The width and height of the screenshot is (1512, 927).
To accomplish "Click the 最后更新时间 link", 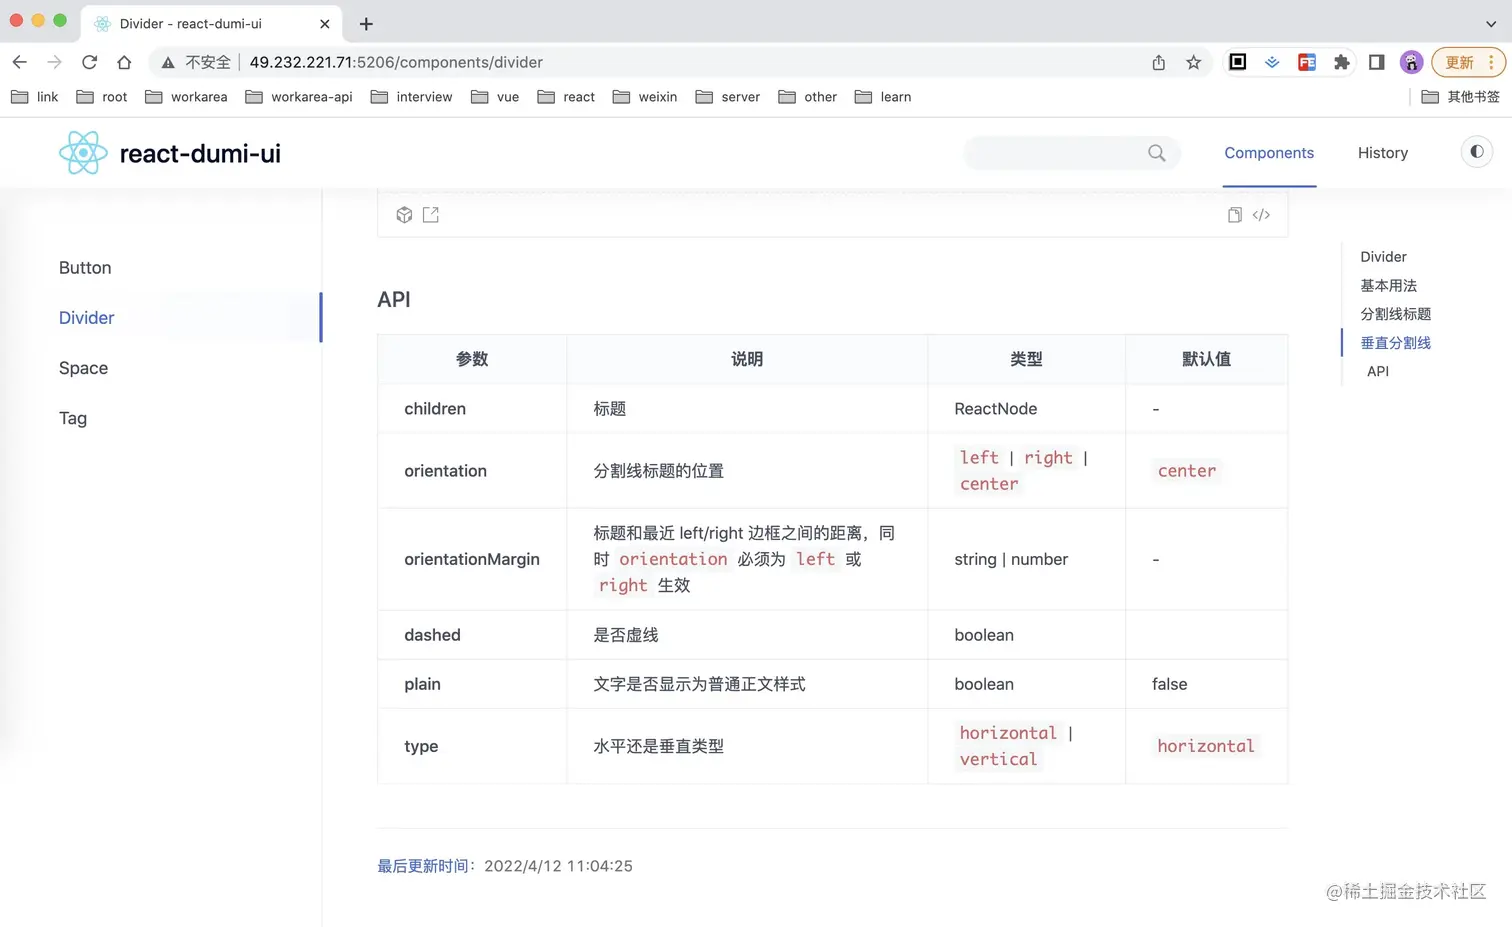I will (x=423, y=866).
